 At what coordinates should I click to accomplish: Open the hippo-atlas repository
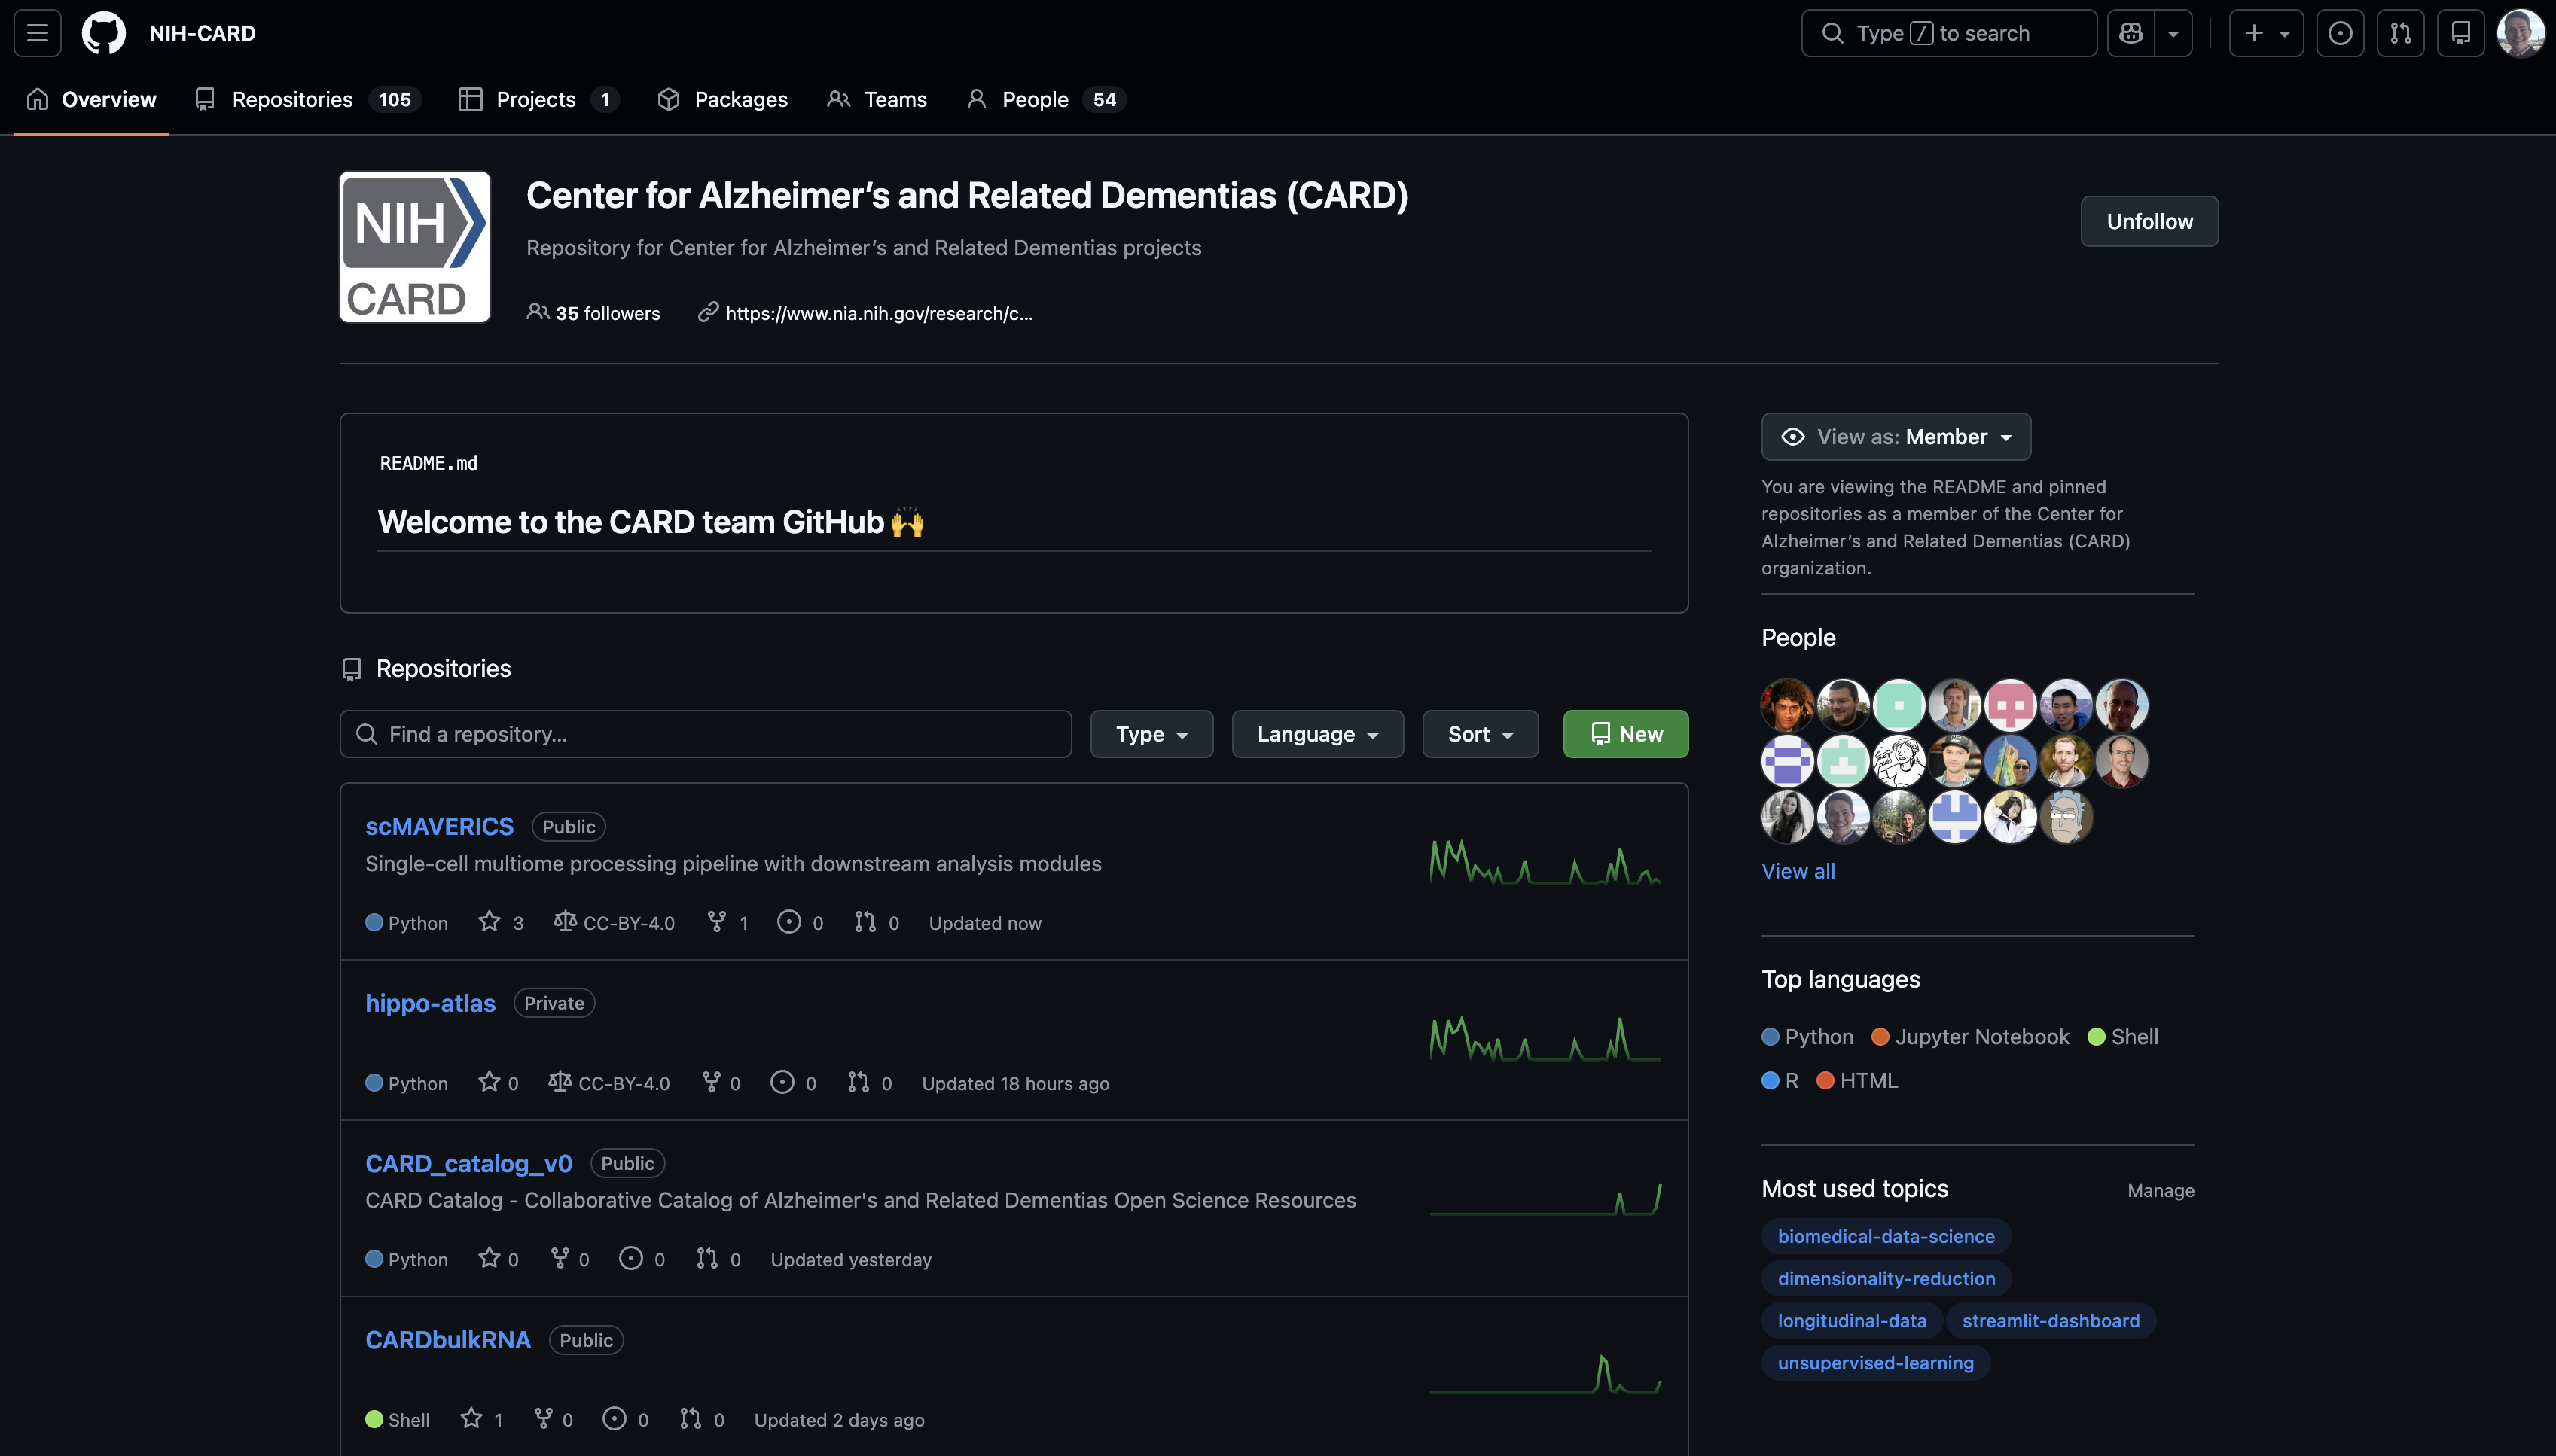pos(431,1003)
